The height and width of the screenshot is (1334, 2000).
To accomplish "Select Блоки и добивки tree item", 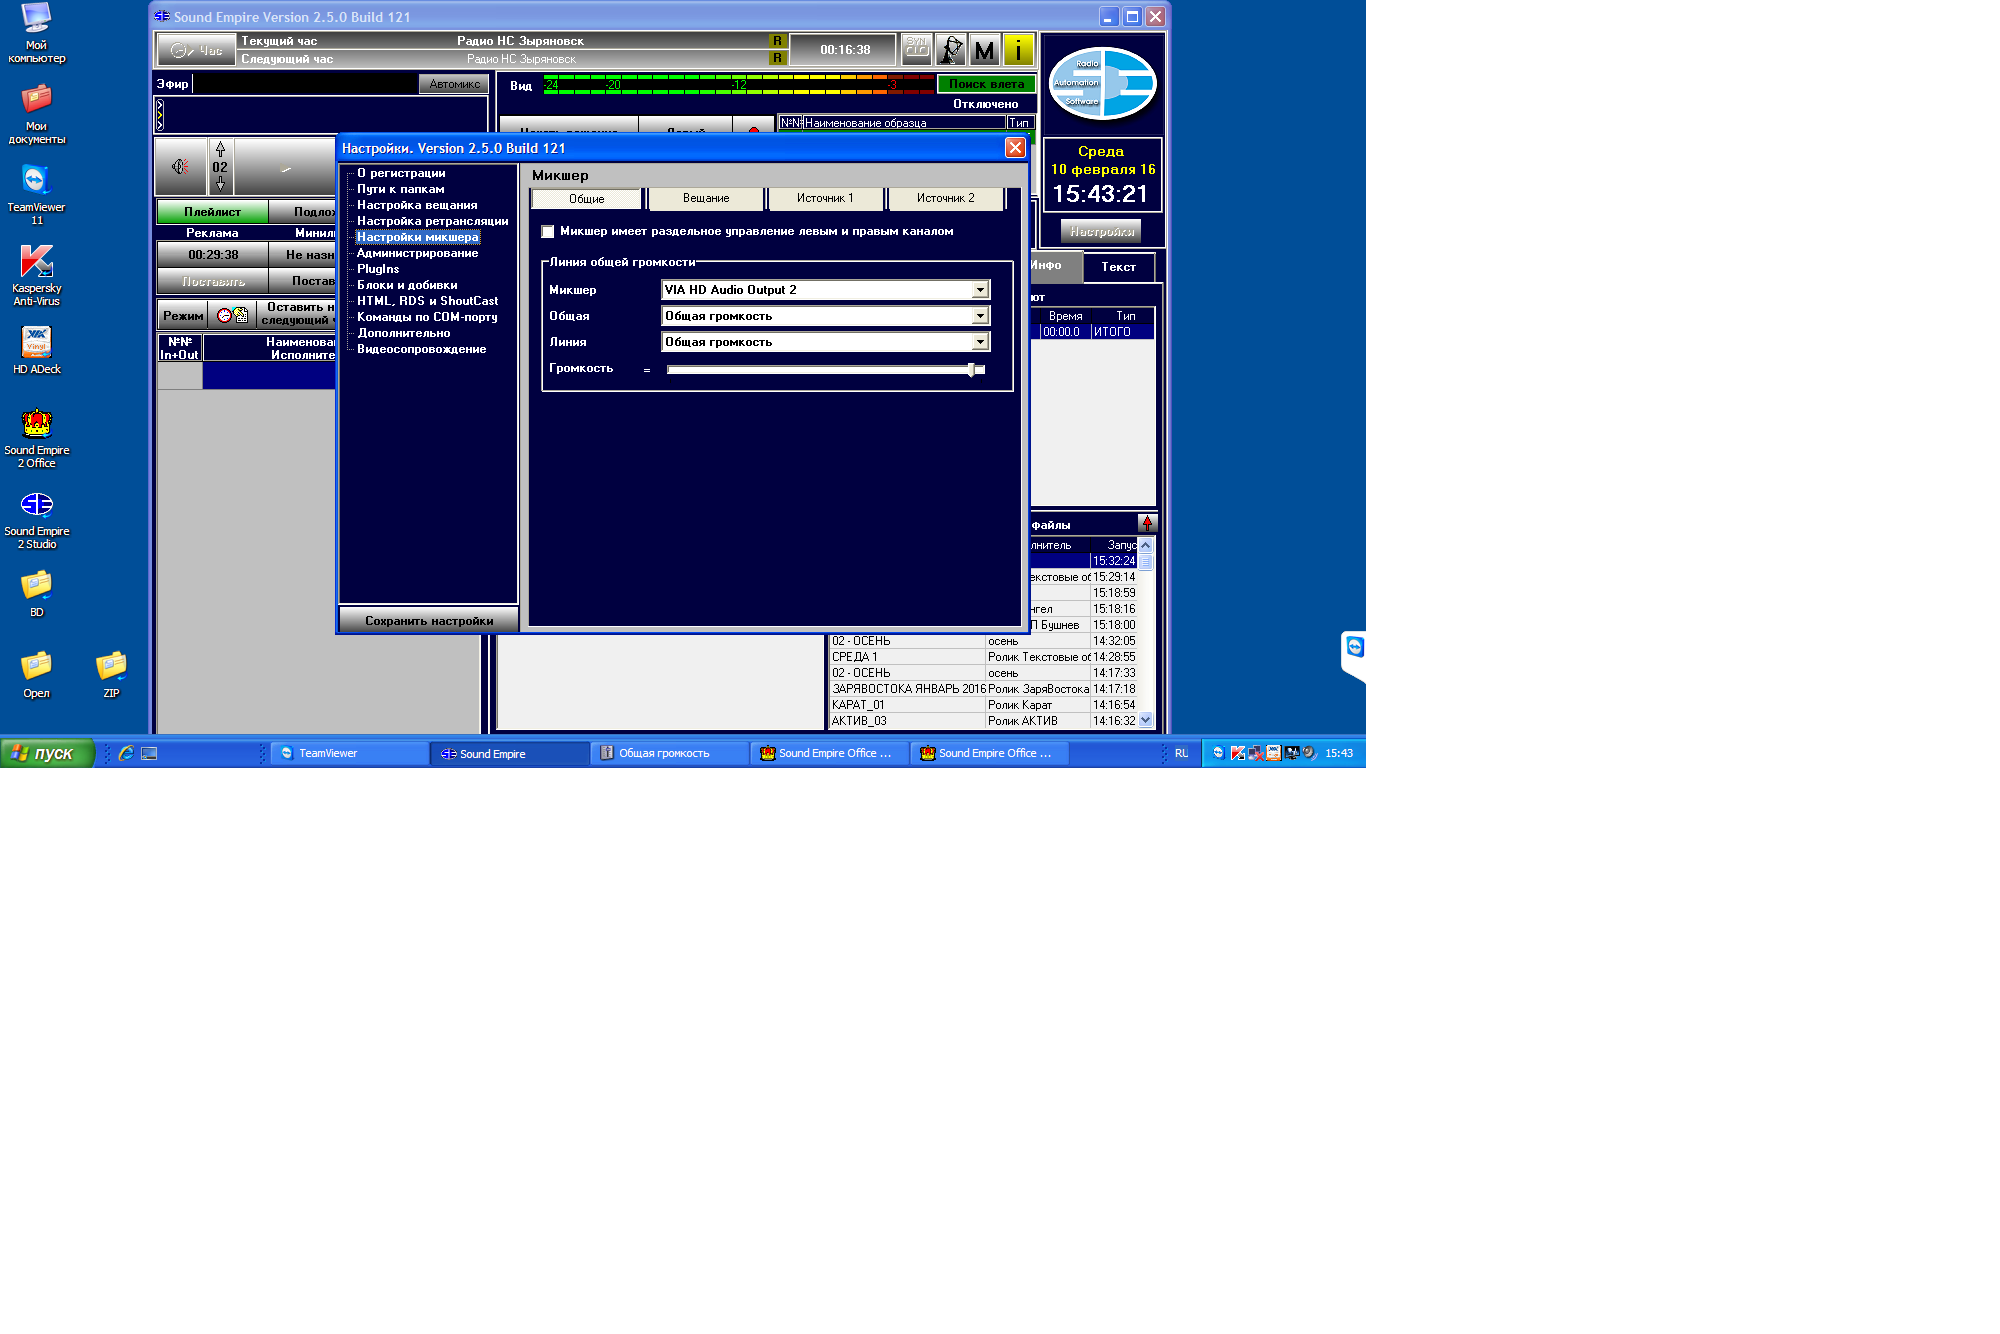I will (x=407, y=285).
